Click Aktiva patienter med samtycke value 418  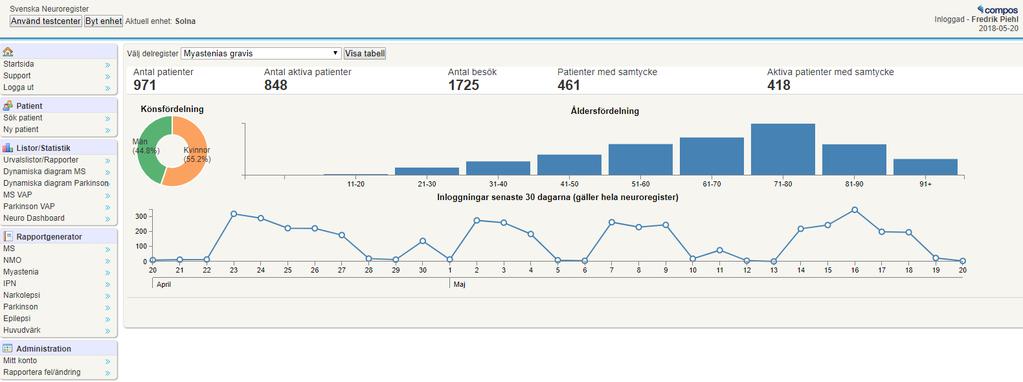(x=779, y=85)
